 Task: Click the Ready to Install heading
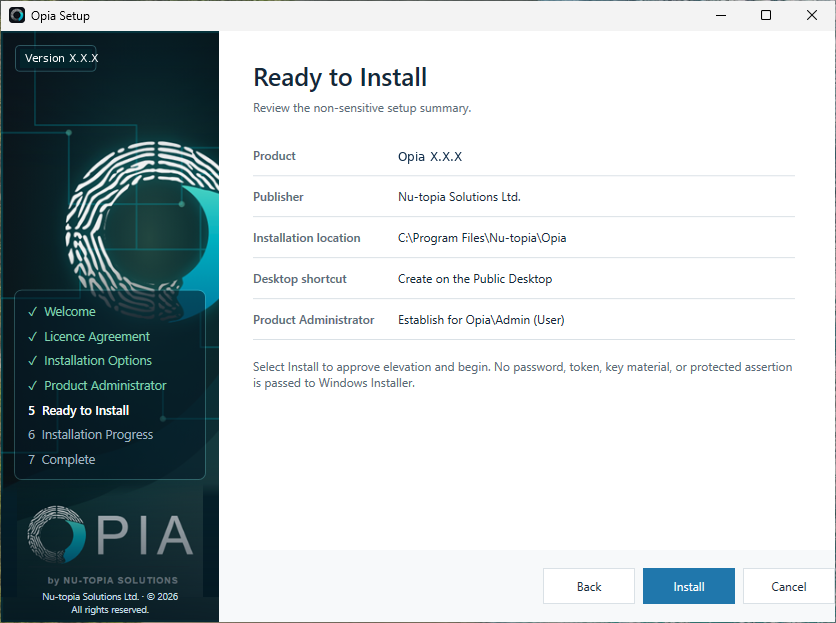coord(340,77)
